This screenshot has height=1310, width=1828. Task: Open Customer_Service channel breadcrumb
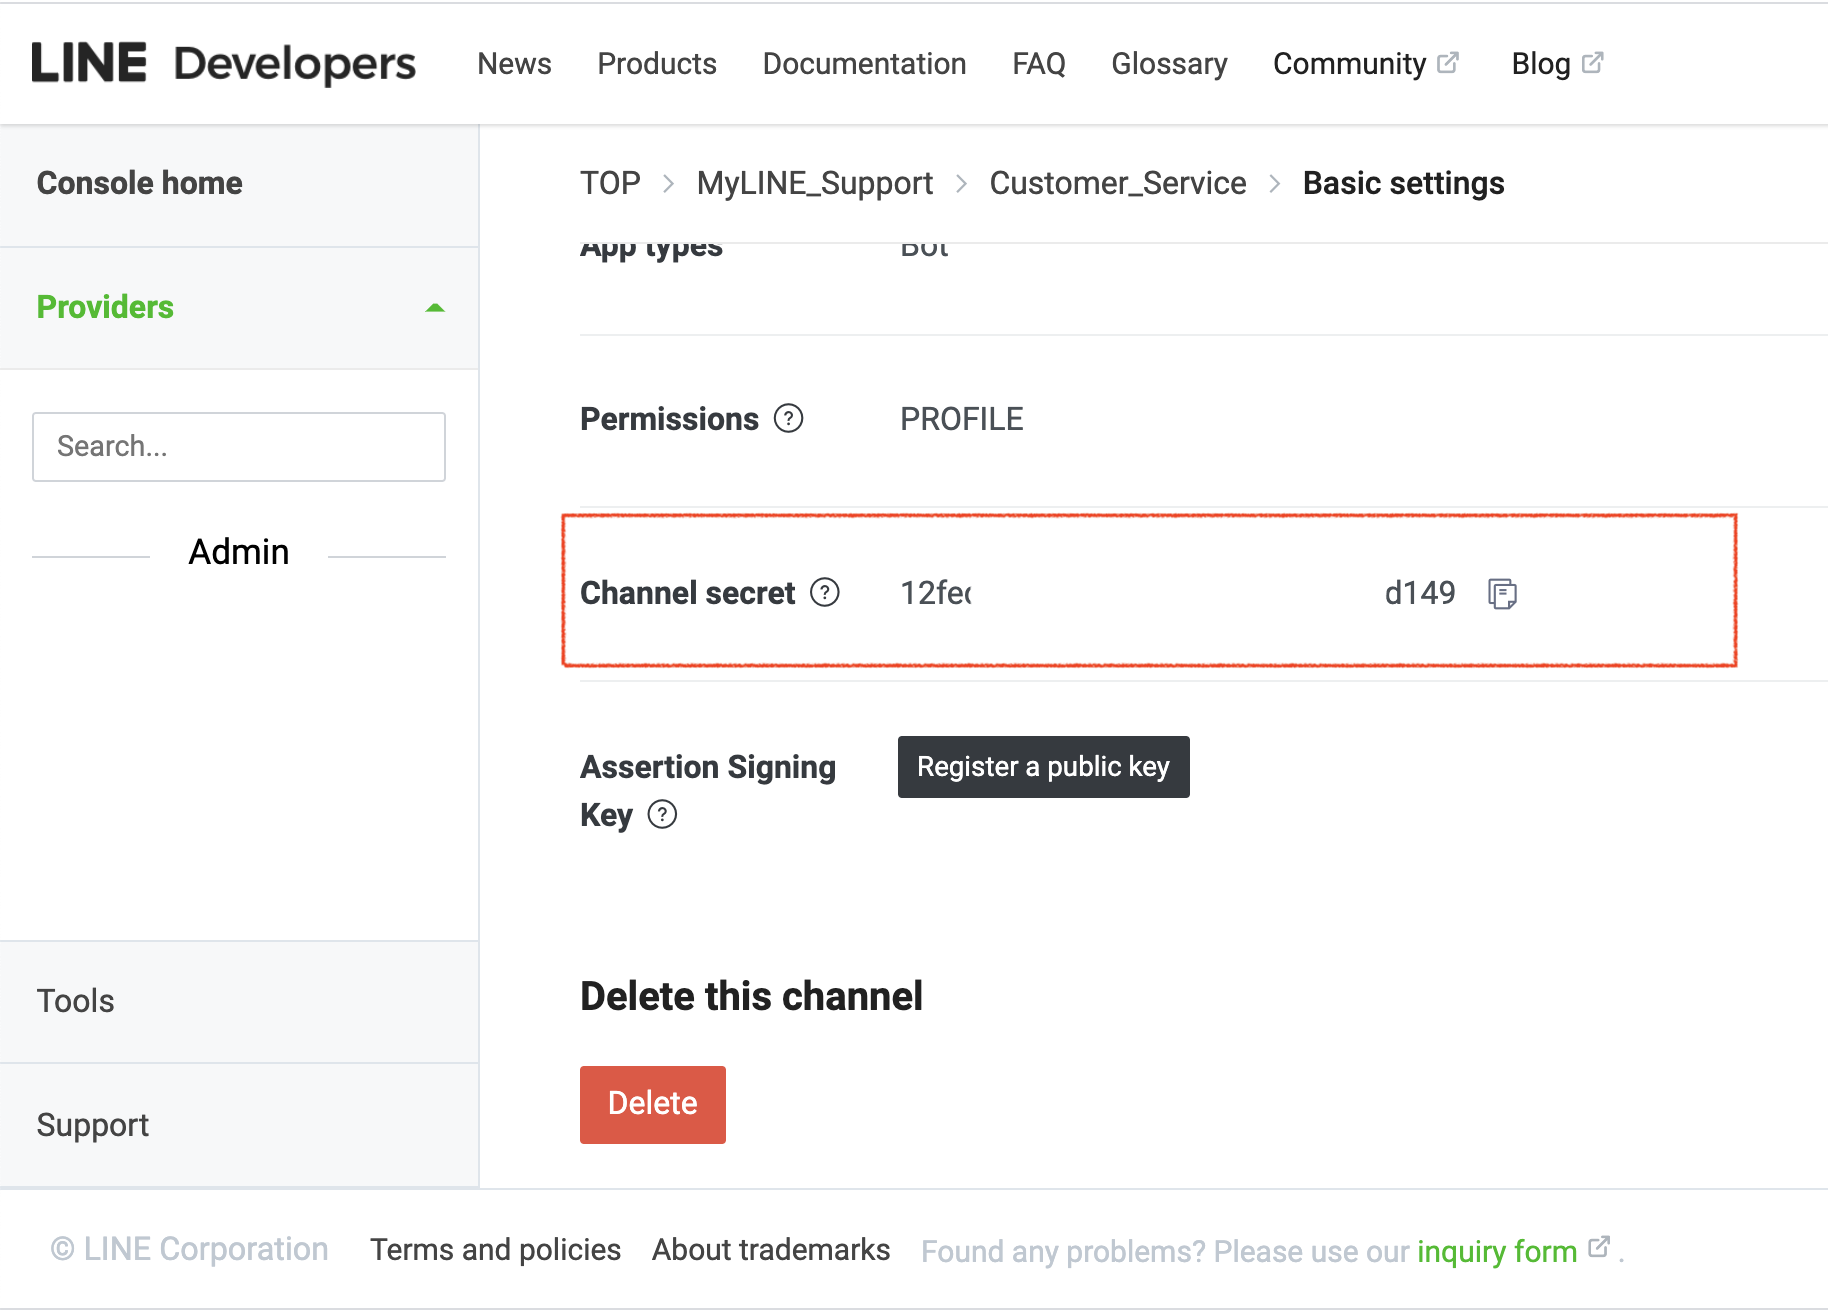pyautogui.click(x=1118, y=183)
